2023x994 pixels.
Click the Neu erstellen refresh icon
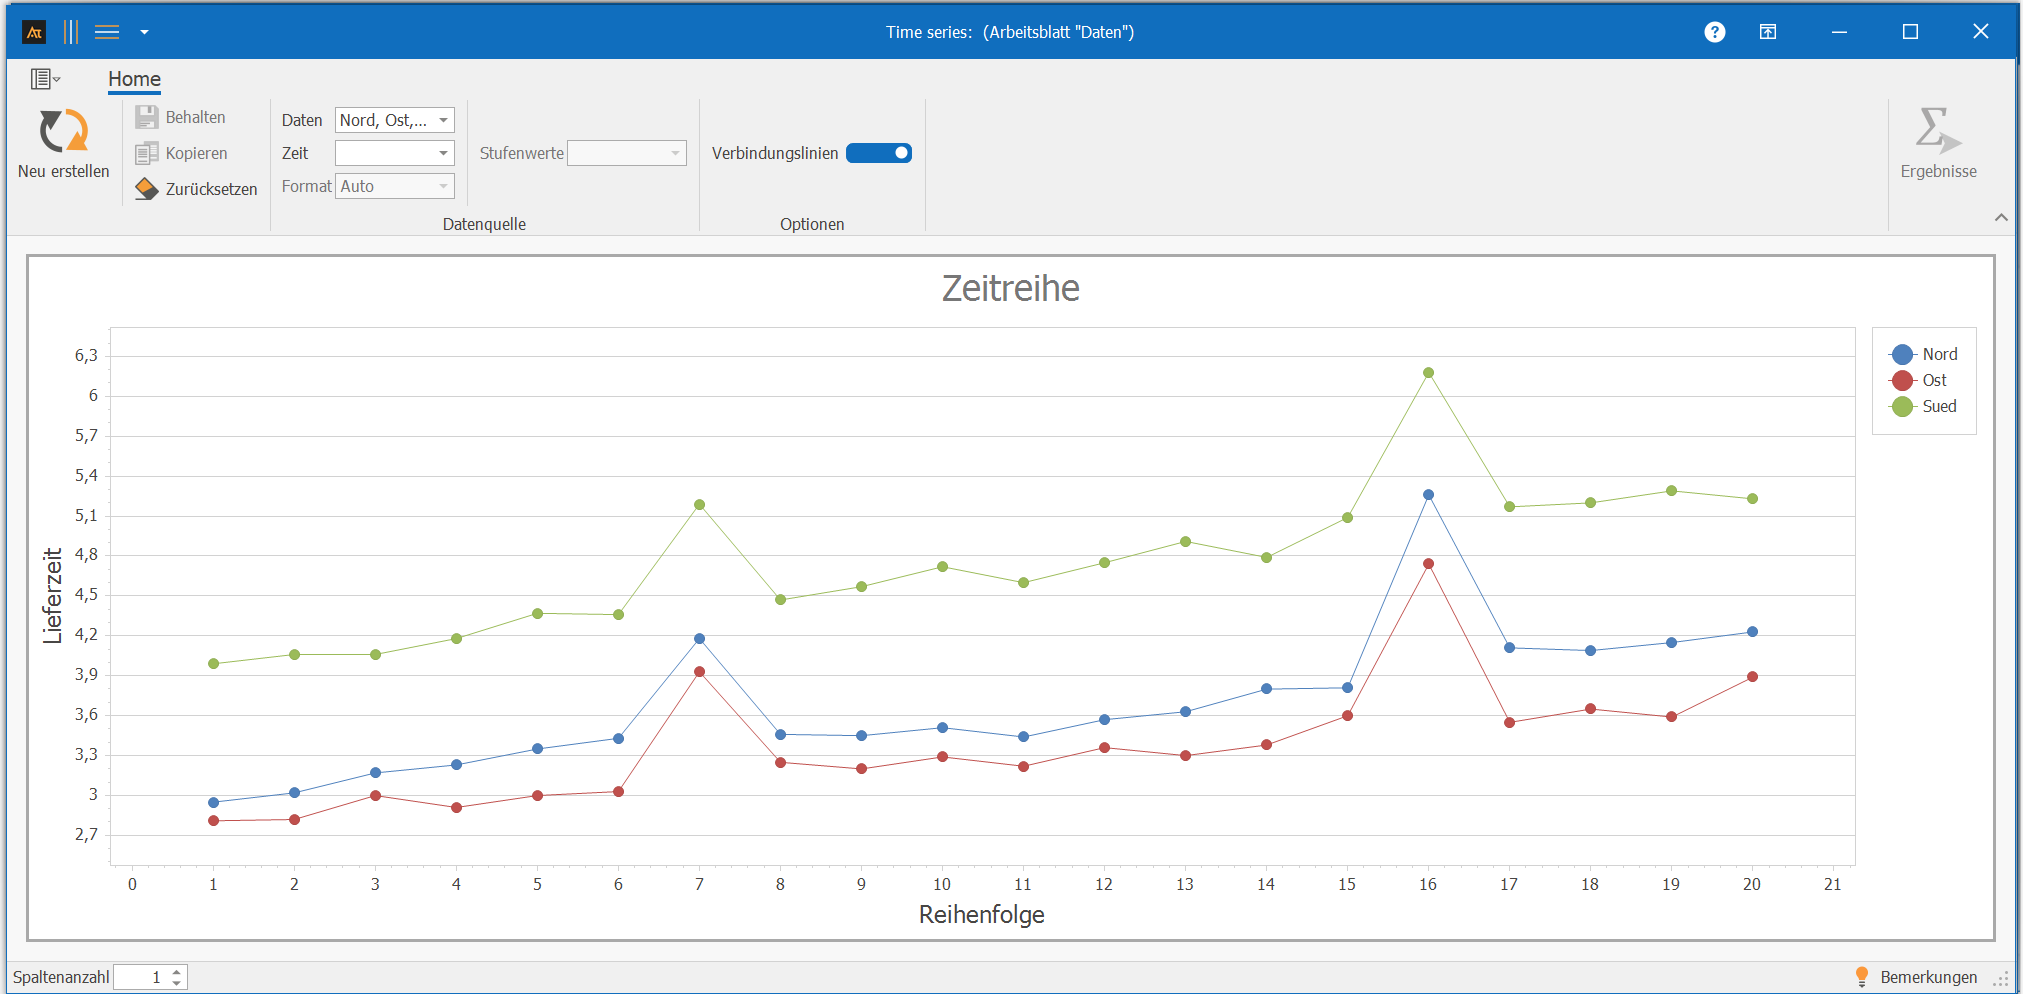pyautogui.click(x=63, y=131)
